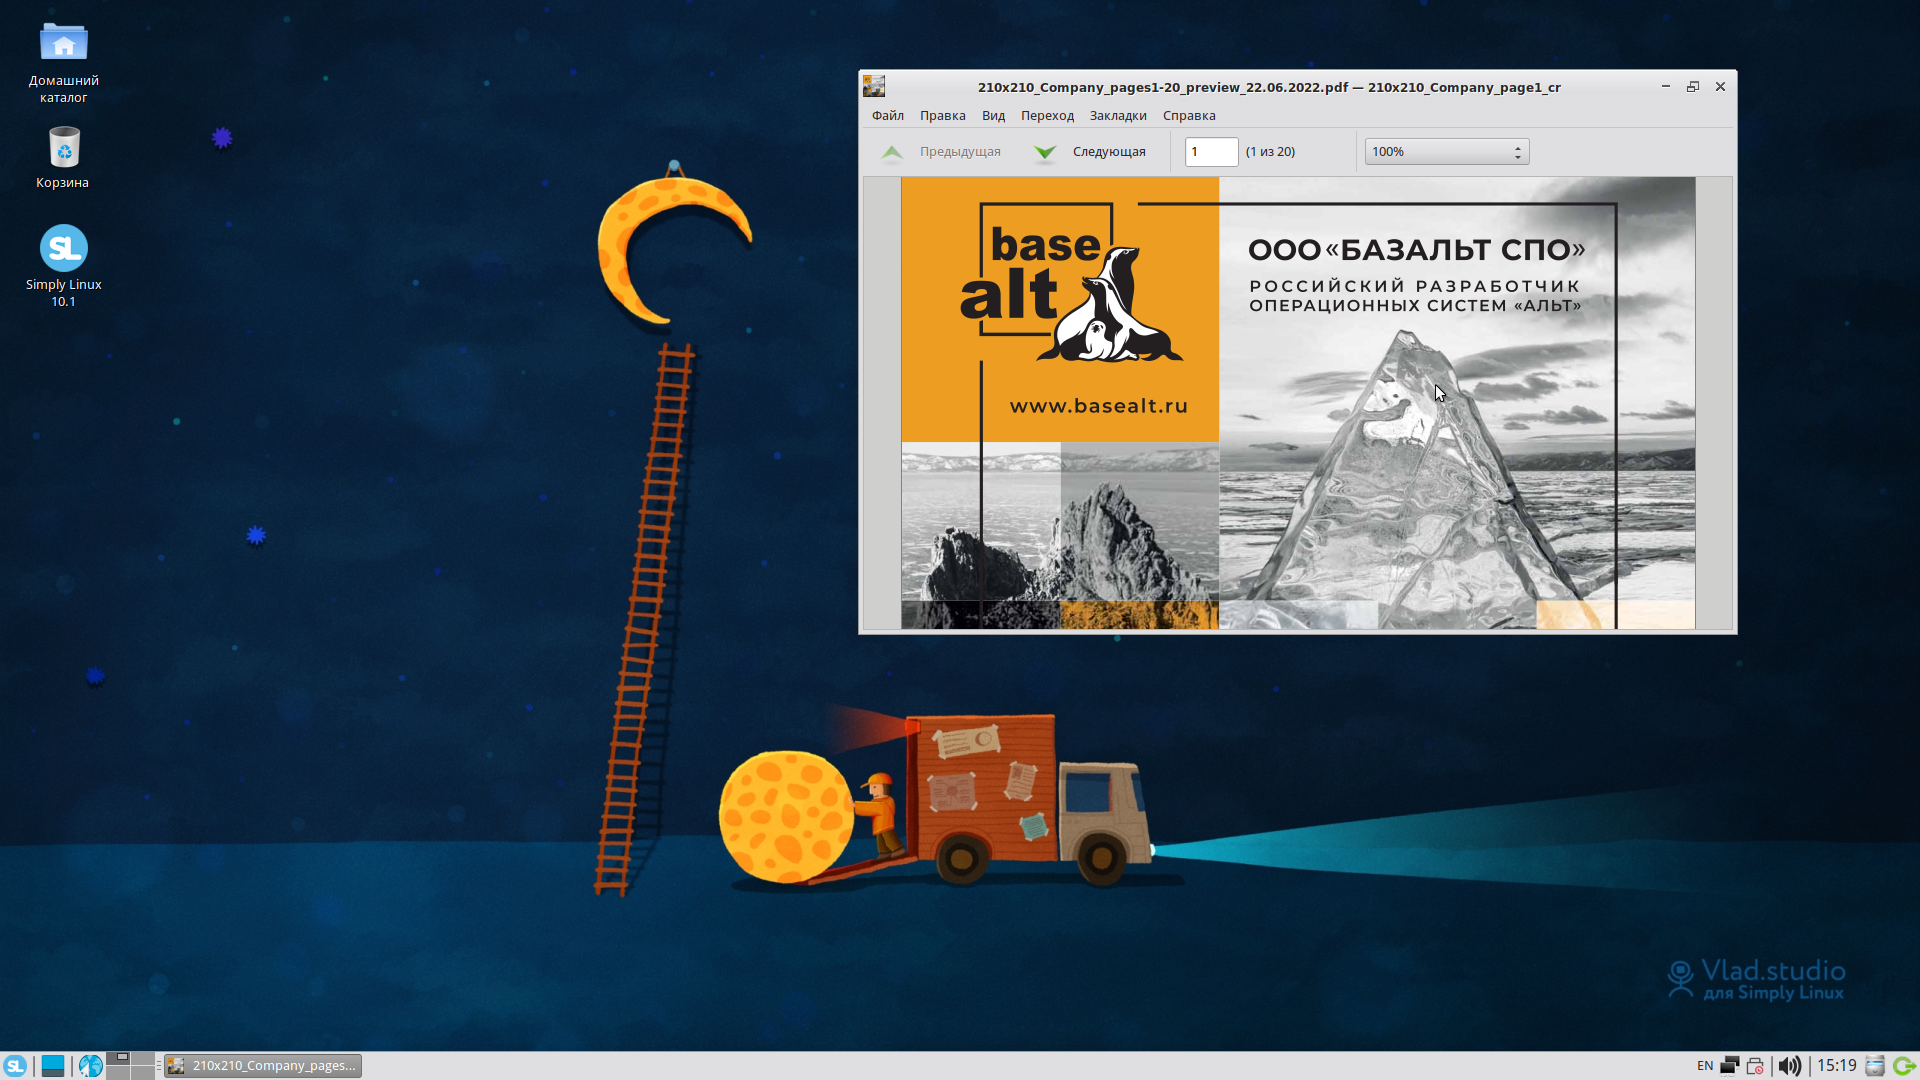Open the Корзина trash bin
The height and width of the screenshot is (1080, 1920).
[63, 145]
